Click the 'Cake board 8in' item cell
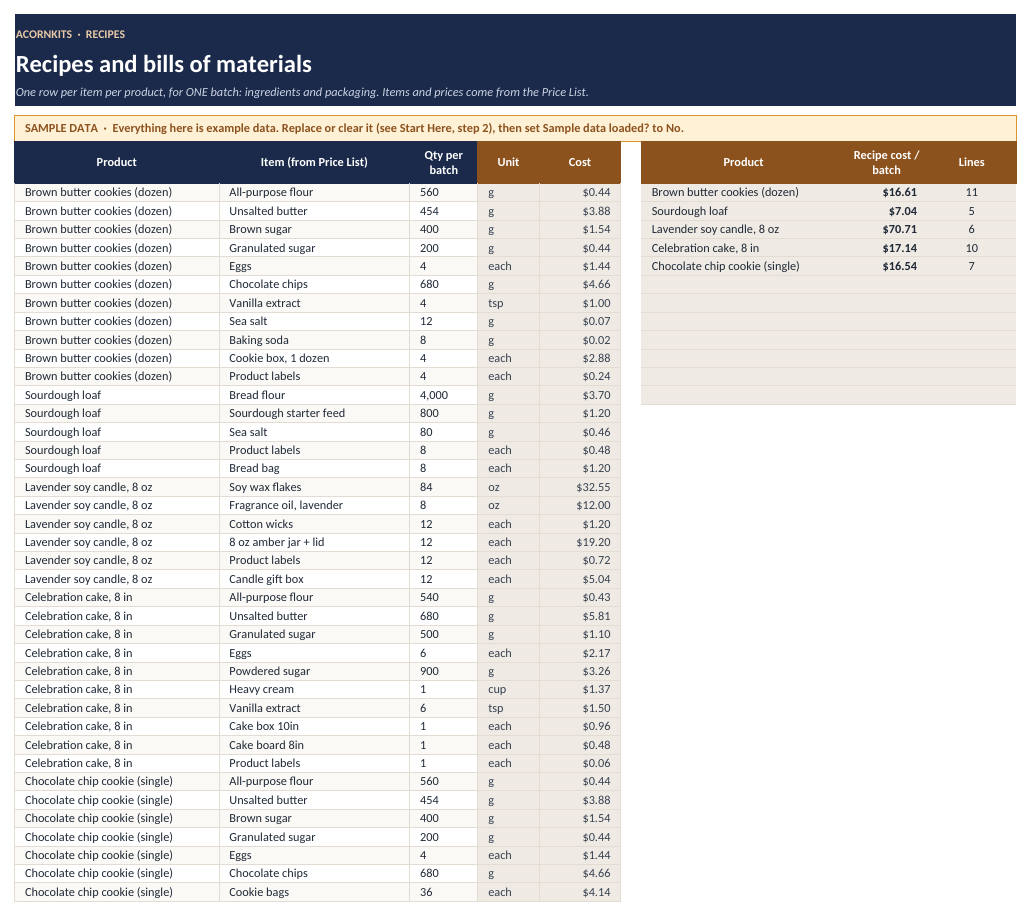The image size is (1031, 916). (314, 745)
